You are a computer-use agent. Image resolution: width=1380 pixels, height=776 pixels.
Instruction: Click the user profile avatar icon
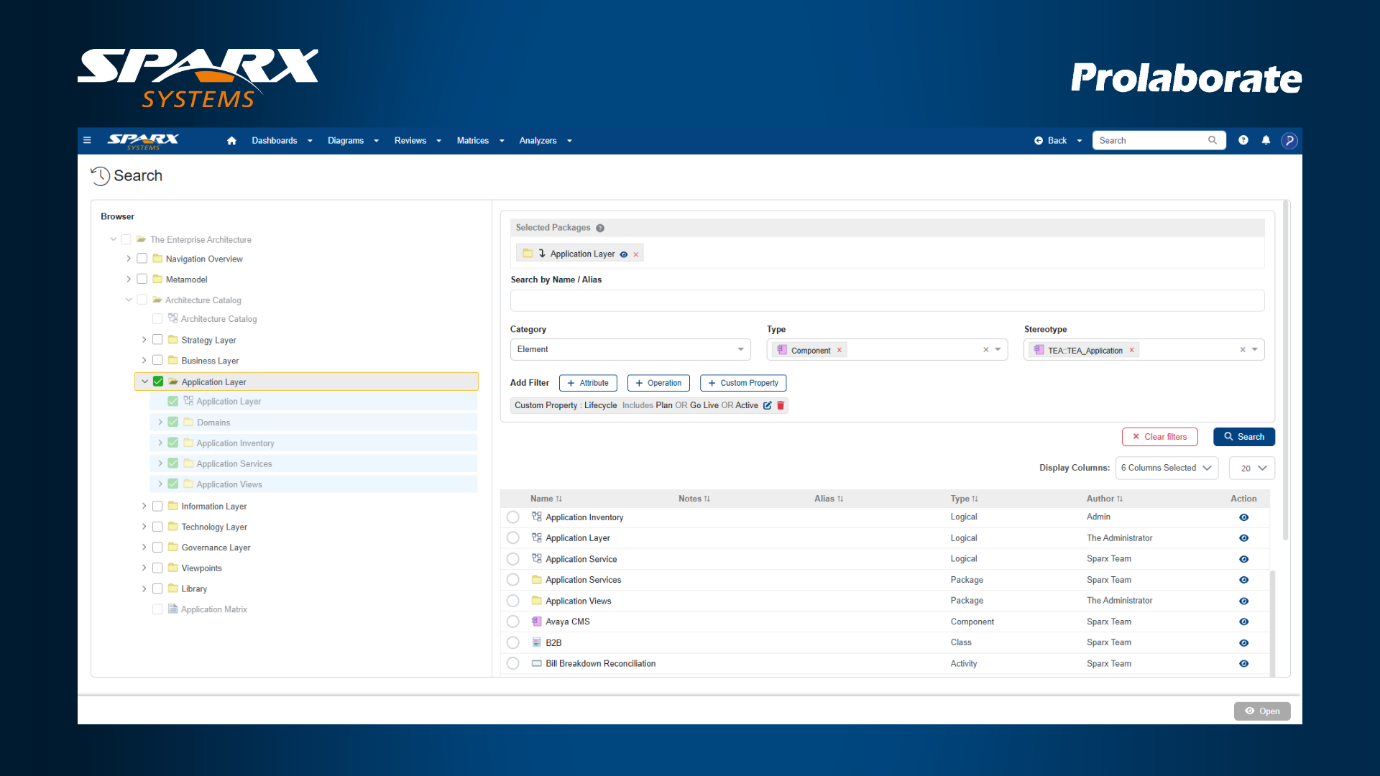tap(1289, 141)
